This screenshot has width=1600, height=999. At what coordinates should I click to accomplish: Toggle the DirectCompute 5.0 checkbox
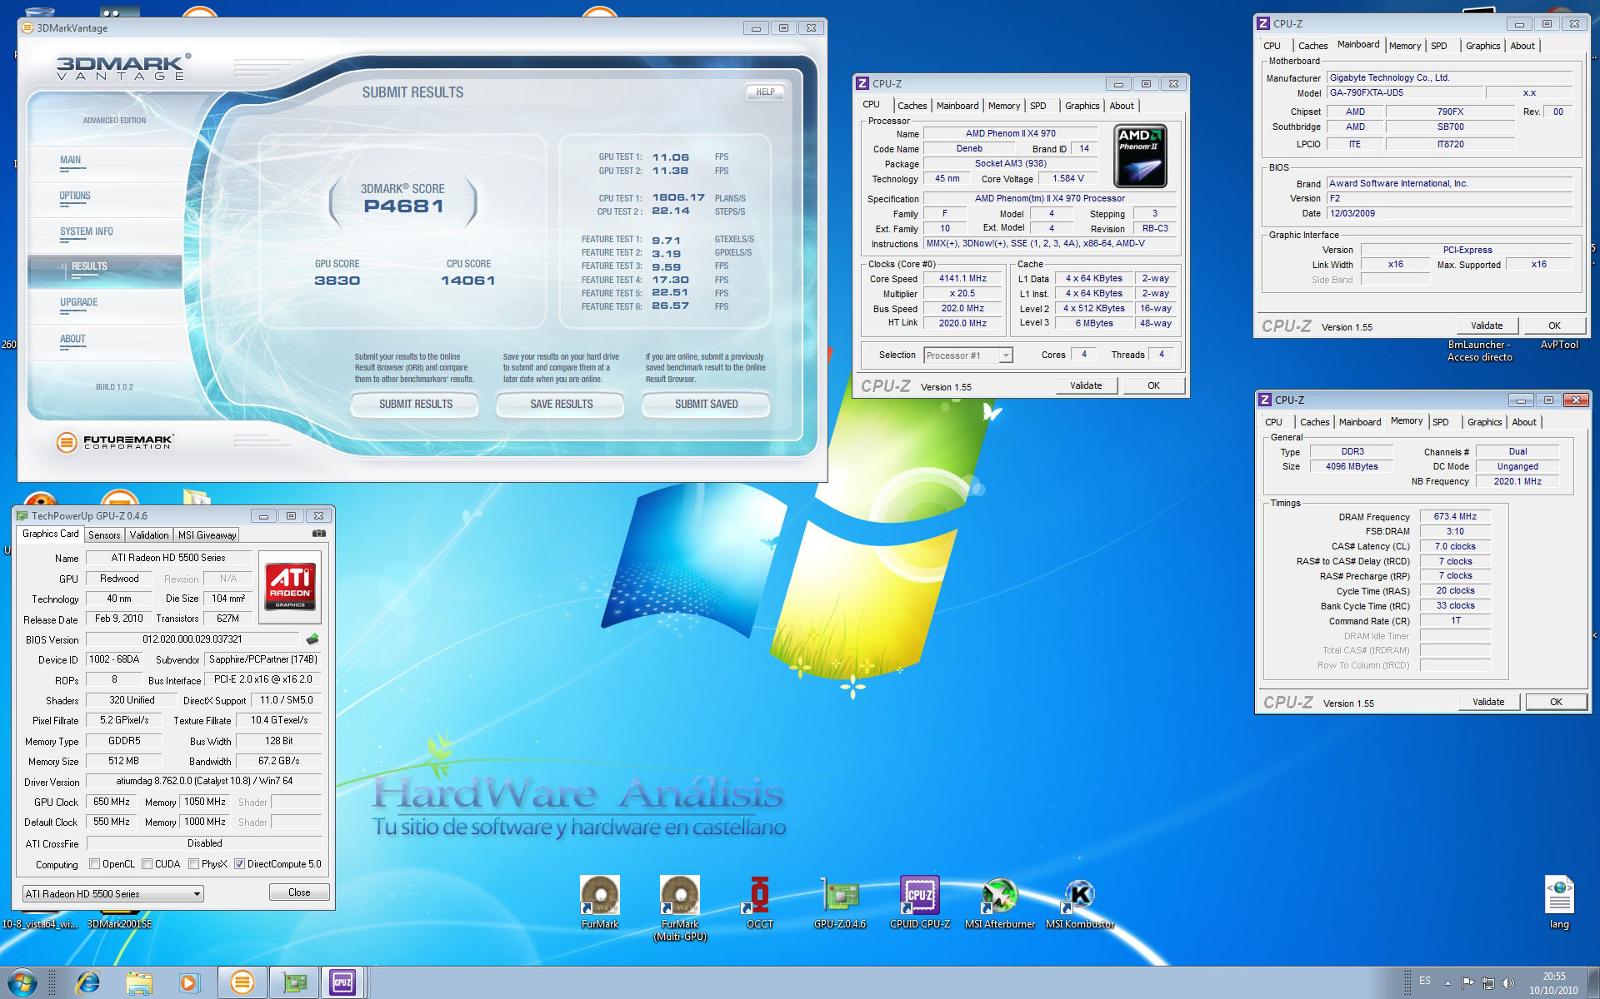click(239, 864)
